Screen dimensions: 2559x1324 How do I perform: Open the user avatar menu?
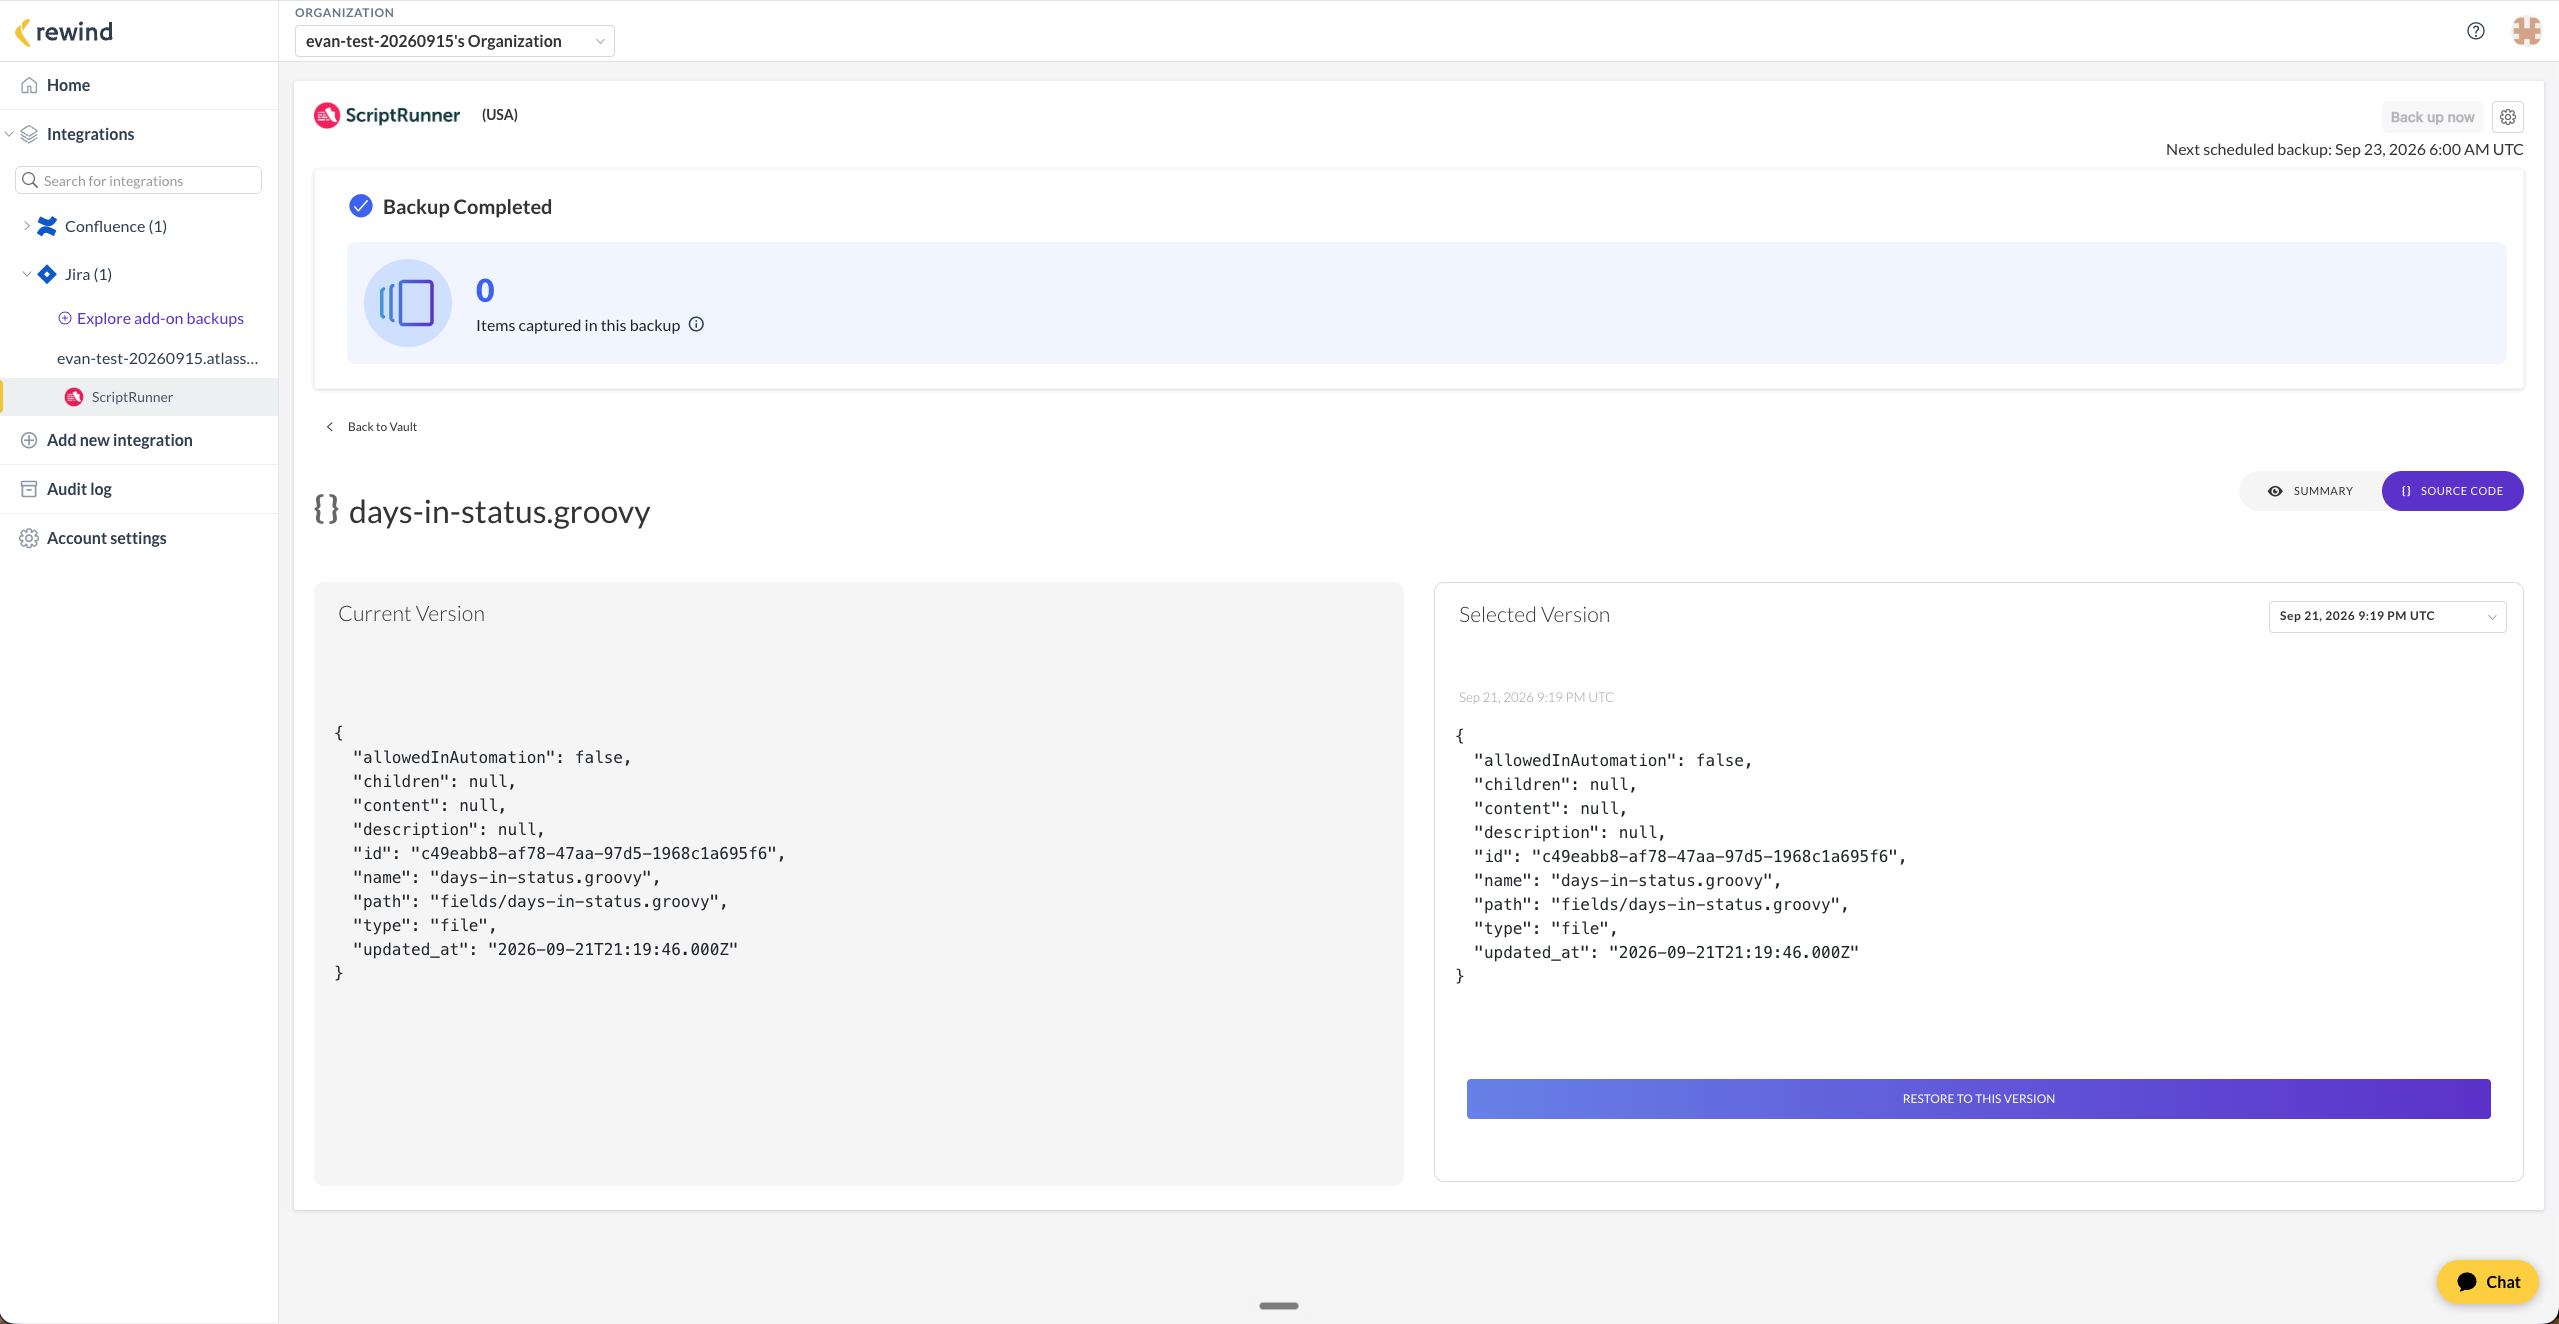click(2527, 31)
